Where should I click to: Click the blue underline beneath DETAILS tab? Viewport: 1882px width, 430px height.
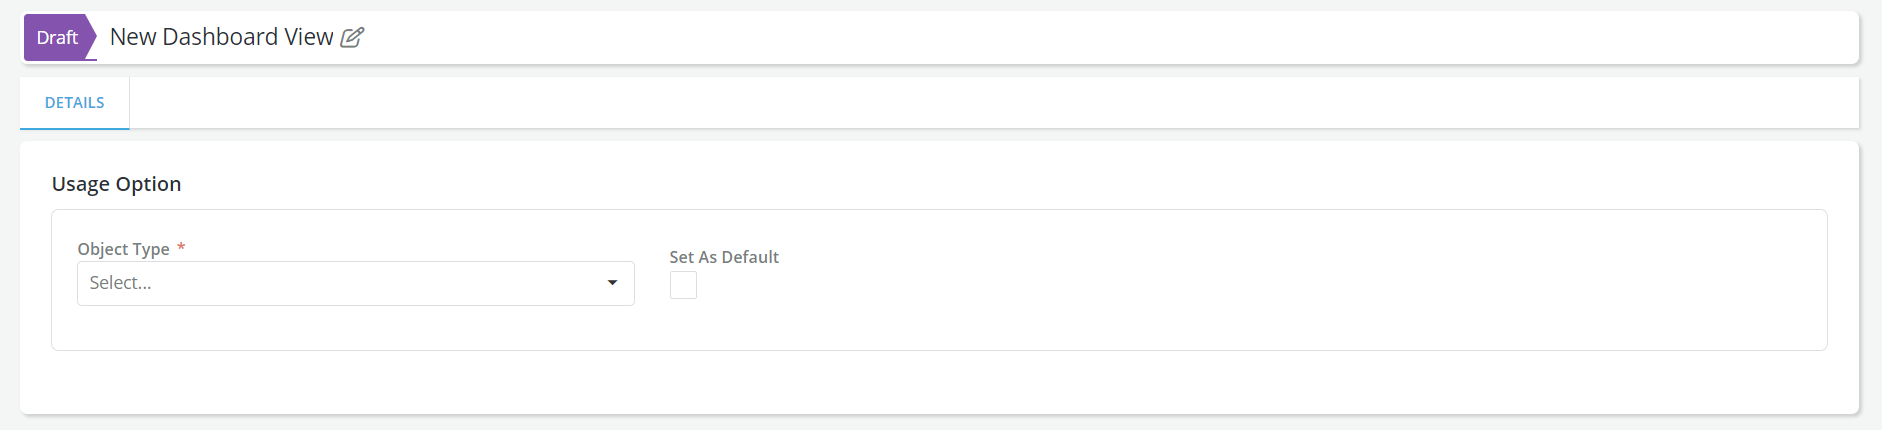[x=75, y=128]
